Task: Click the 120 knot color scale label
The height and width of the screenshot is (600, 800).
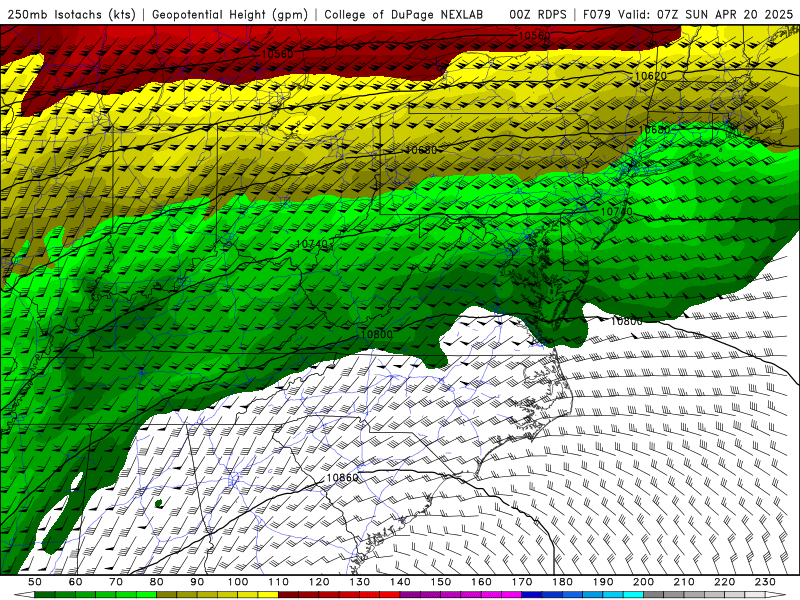Action: pos(319,582)
